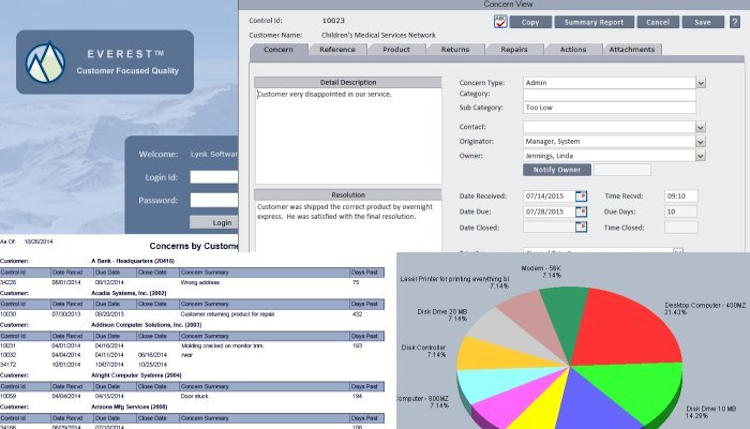750x429 pixels.
Task: Click inside the Resolution text area
Action: click(348, 226)
